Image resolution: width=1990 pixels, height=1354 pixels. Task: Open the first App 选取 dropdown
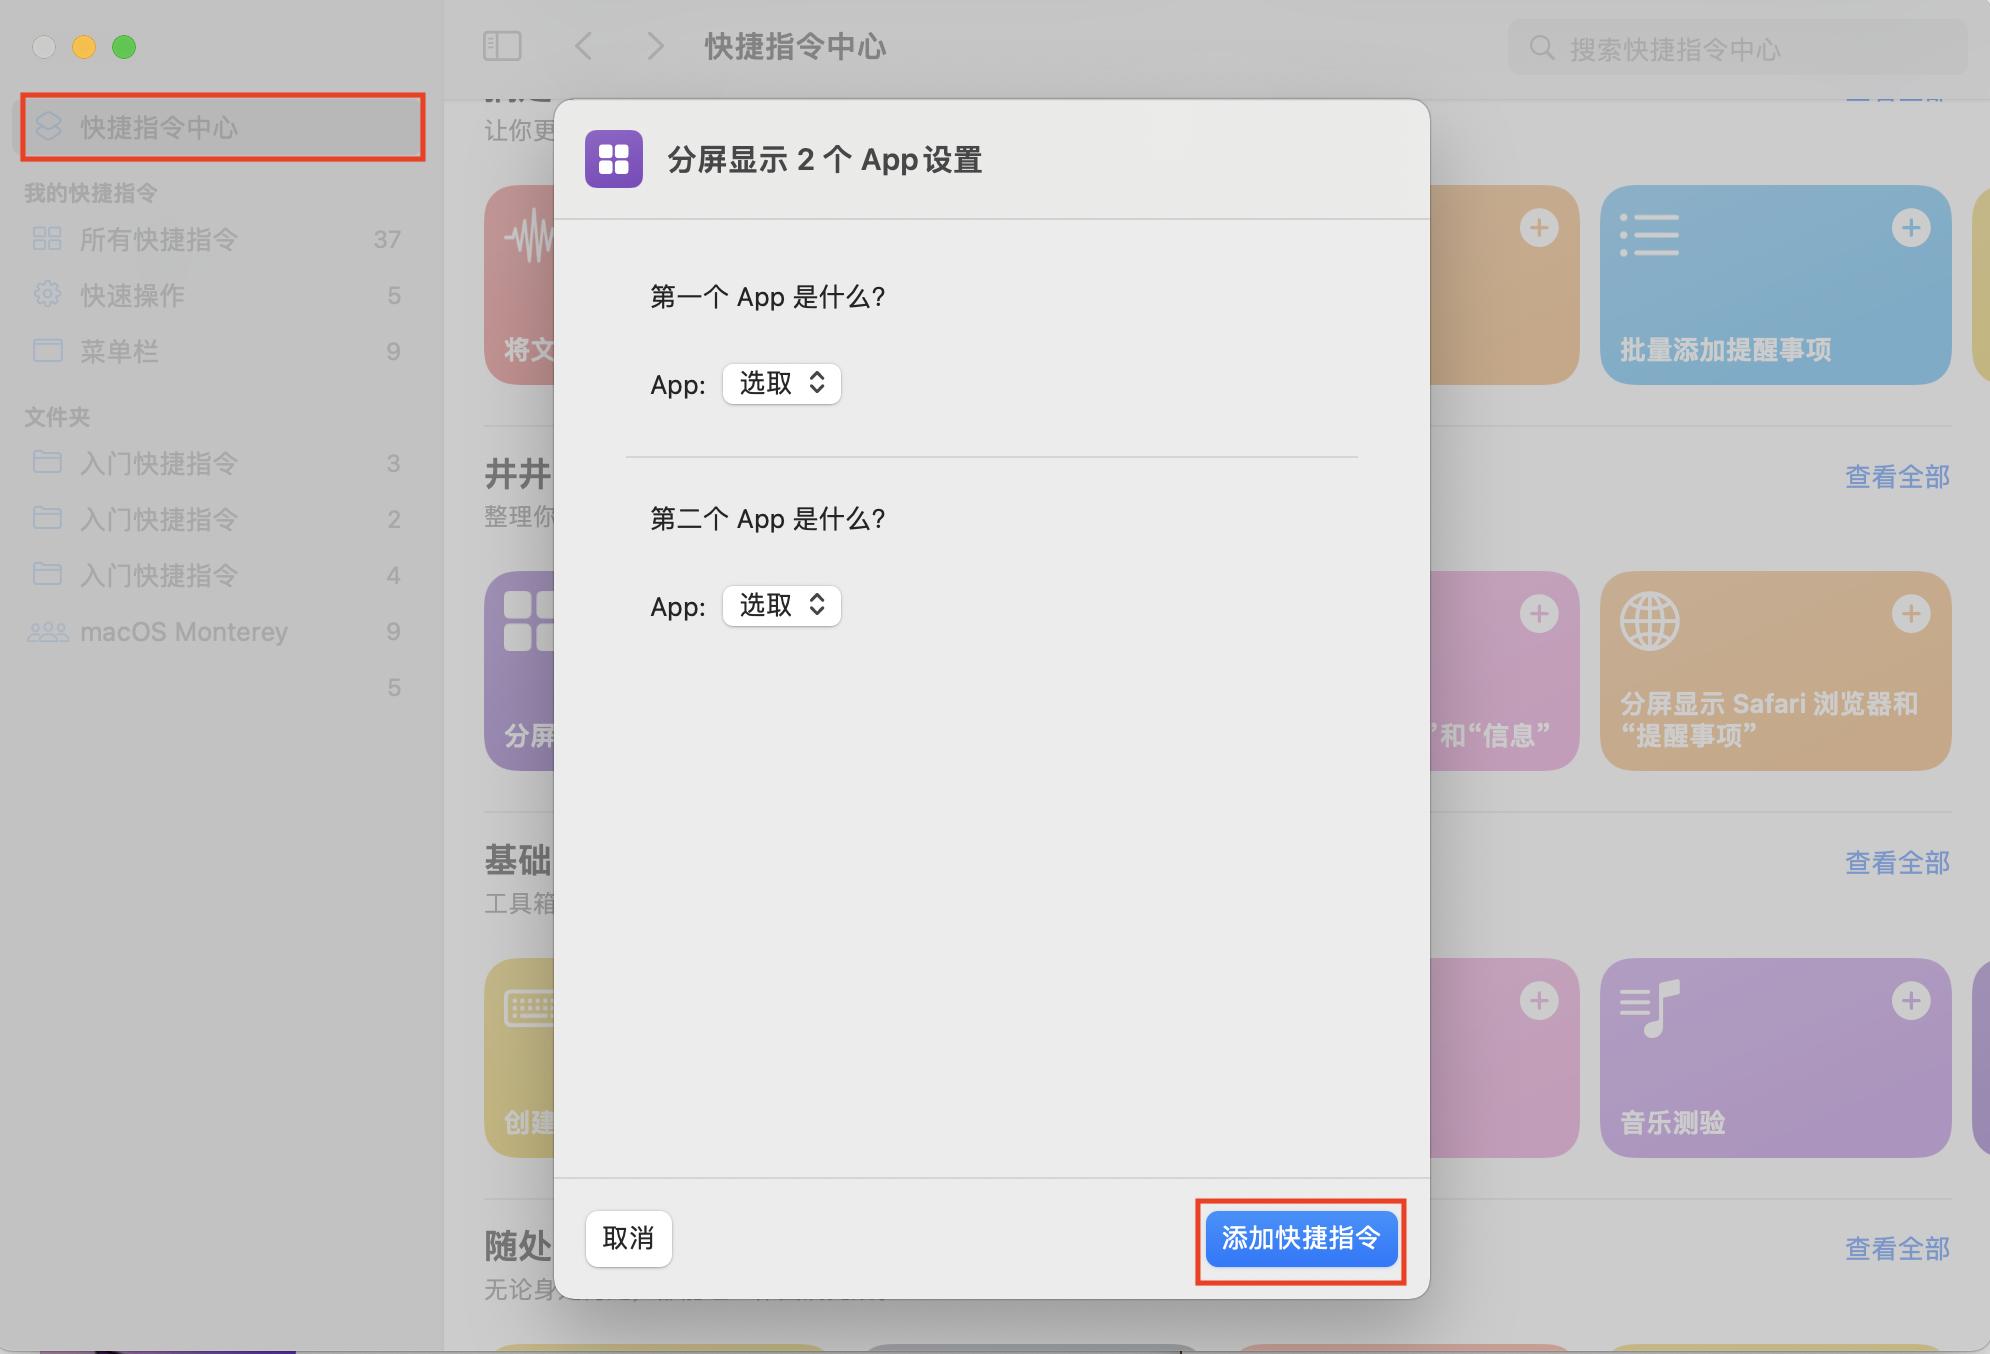click(x=781, y=383)
